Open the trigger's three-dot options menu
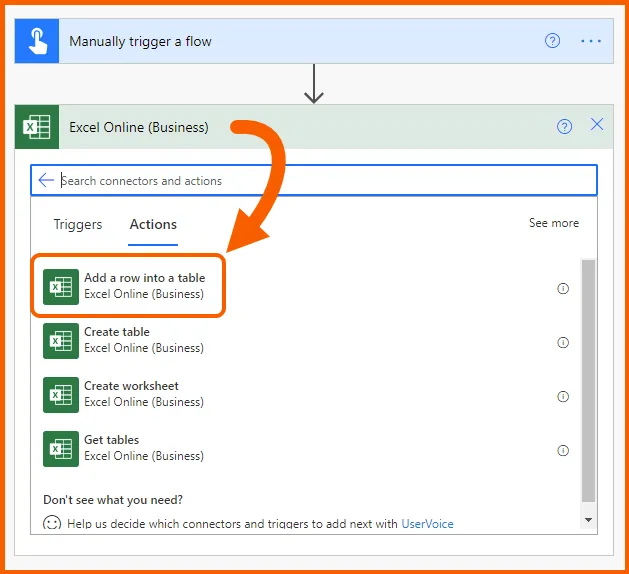This screenshot has height=574, width=629. [x=591, y=41]
